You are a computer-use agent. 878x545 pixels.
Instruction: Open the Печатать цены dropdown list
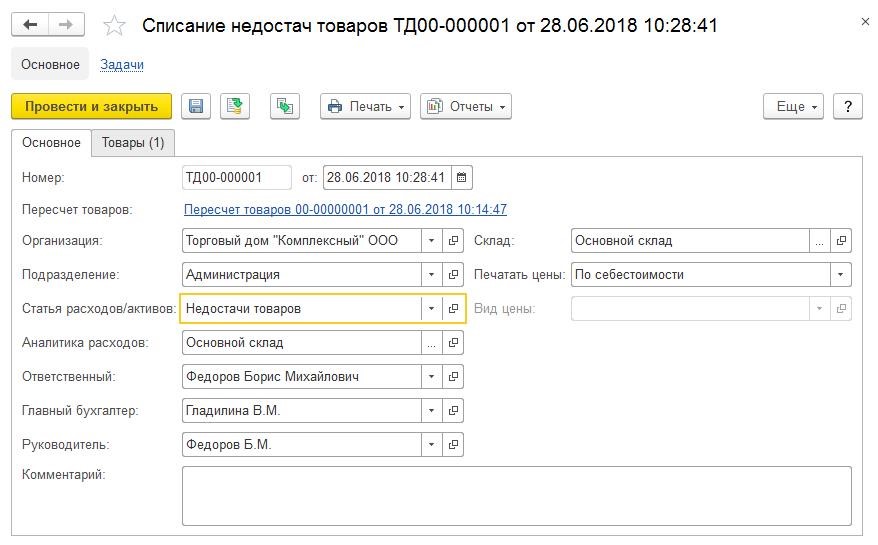[x=840, y=274]
